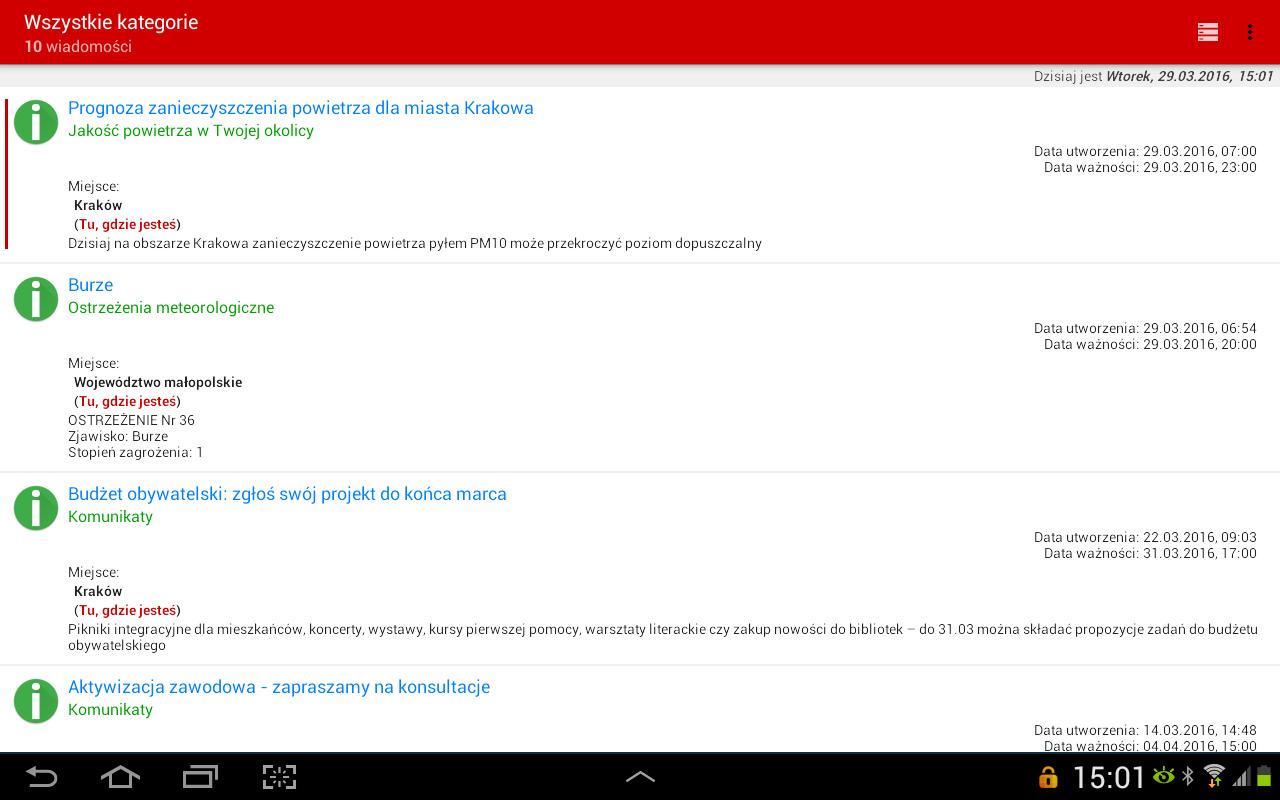Open the Burze warning message
The image size is (1280, 800).
(90, 285)
